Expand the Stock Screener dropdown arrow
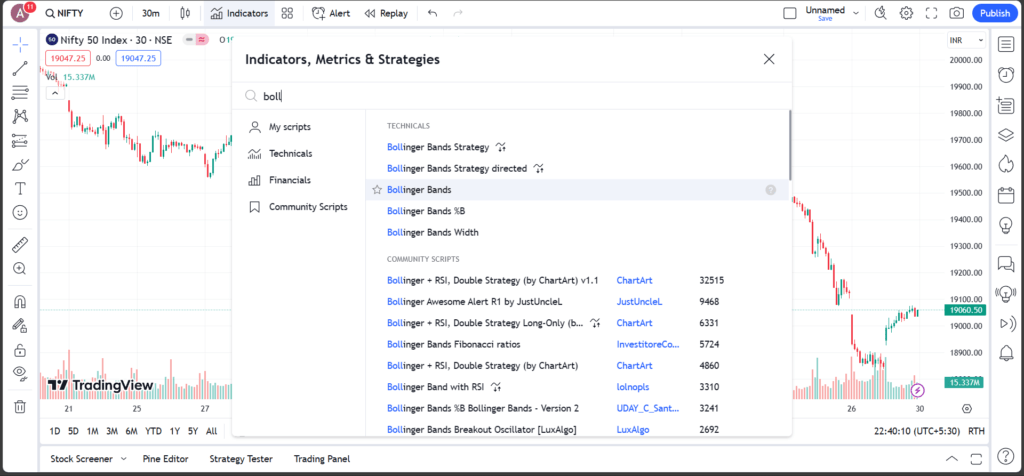 pyautogui.click(x=123, y=459)
